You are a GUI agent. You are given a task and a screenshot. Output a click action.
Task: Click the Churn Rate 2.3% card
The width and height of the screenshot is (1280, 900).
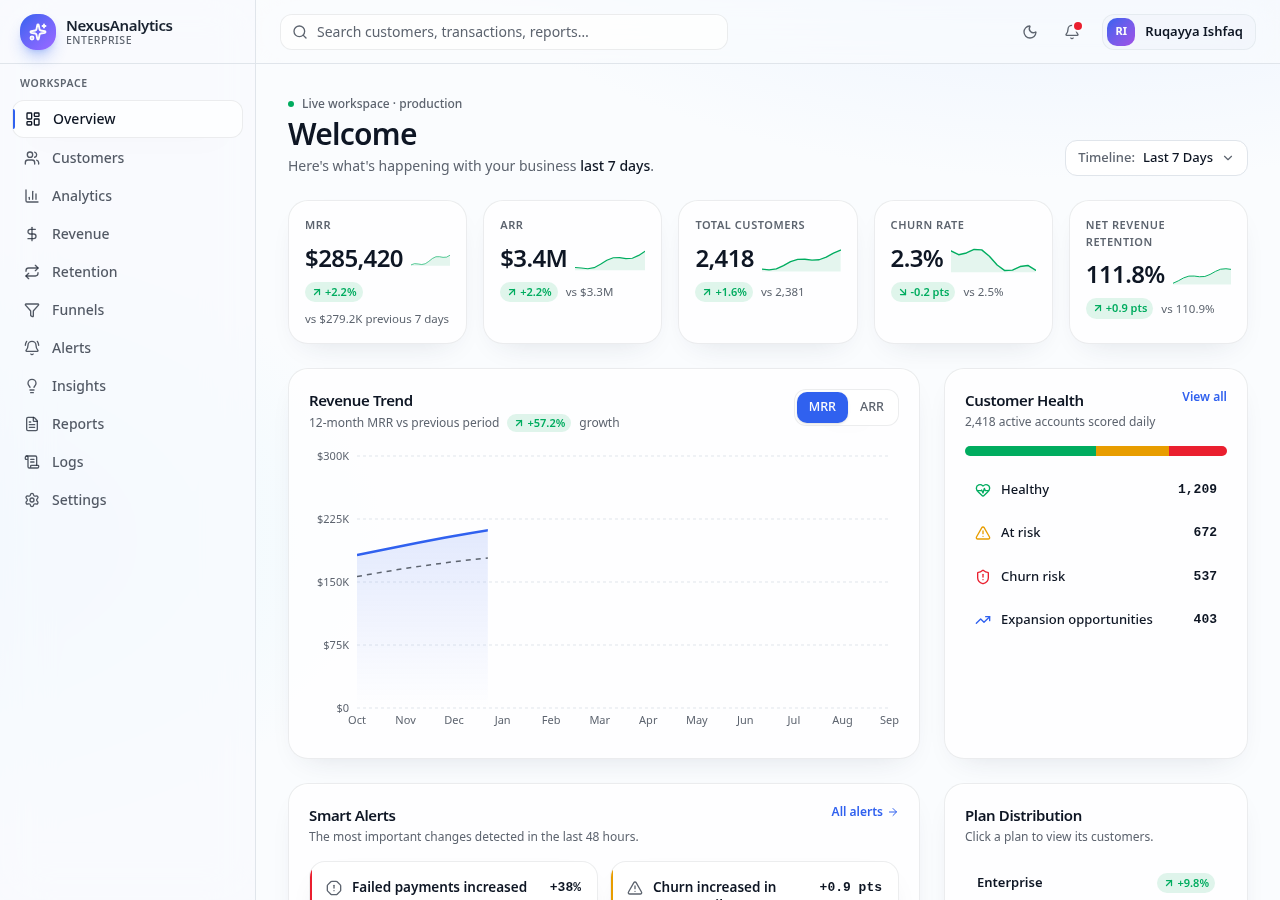(963, 272)
